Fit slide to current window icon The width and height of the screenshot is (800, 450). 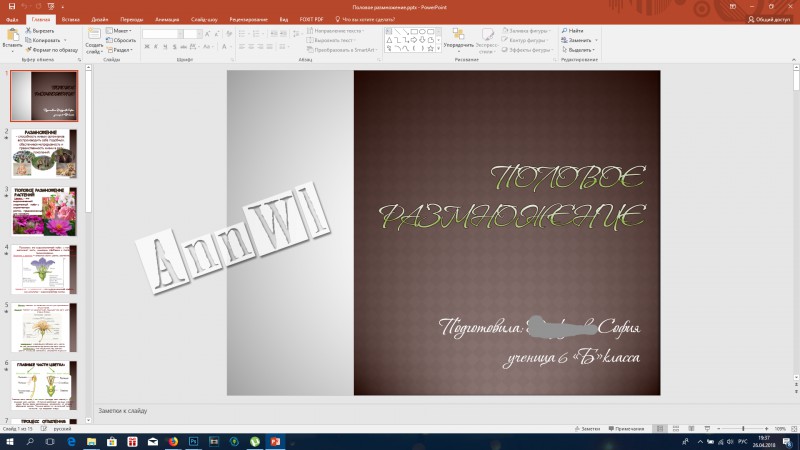pos(794,429)
